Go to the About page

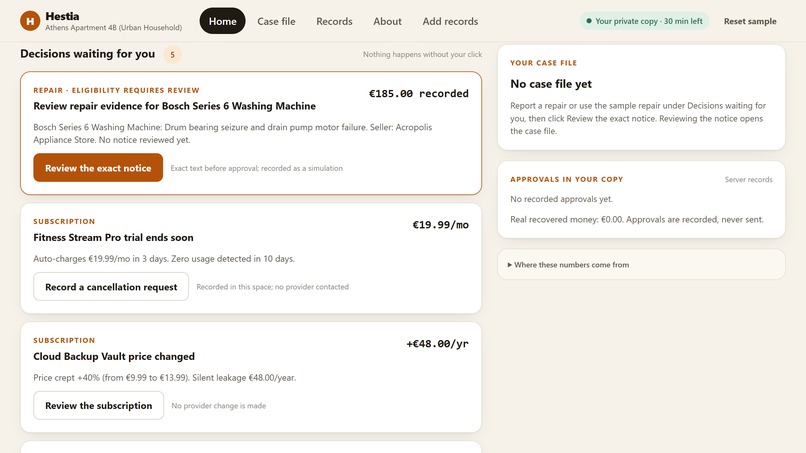coord(387,21)
